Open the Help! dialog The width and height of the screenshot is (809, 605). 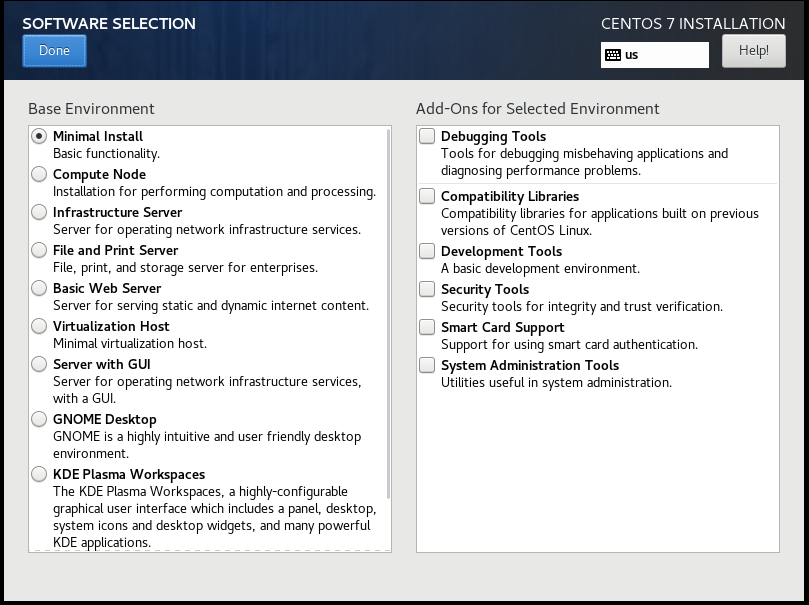tap(753, 51)
